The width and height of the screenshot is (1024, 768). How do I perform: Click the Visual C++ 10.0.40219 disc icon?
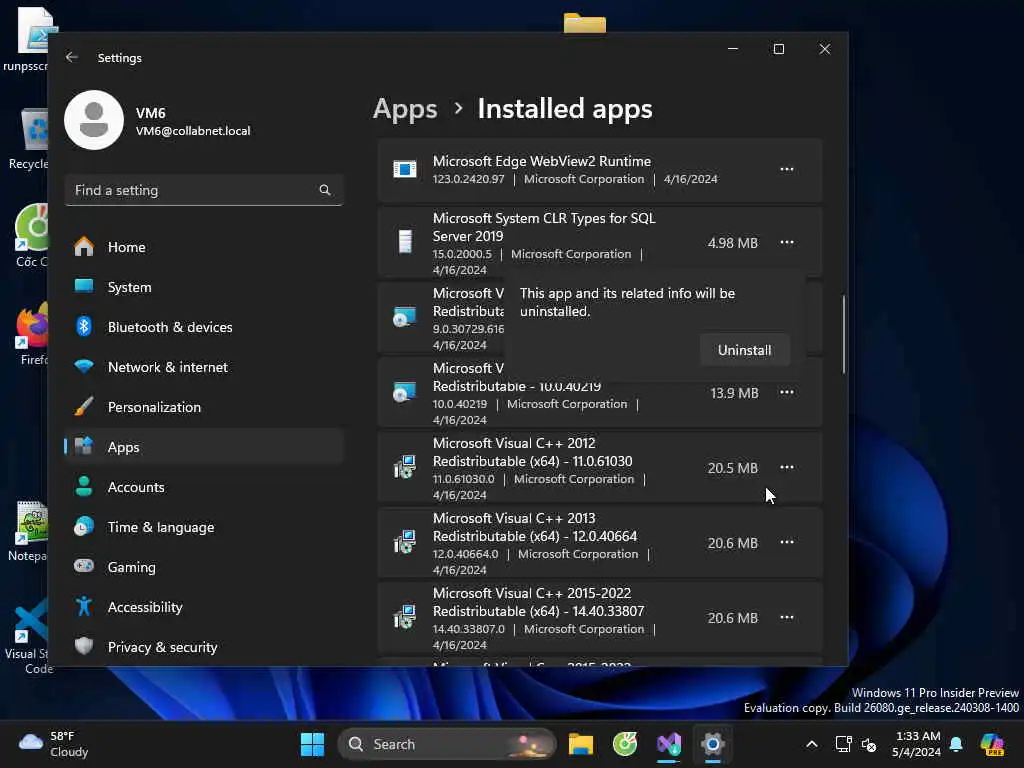405,392
